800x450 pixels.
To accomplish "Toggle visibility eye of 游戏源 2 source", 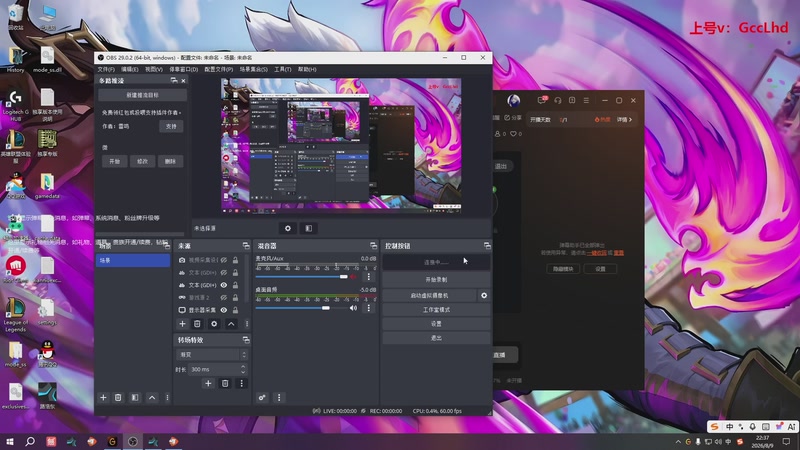I will [x=223, y=297].
